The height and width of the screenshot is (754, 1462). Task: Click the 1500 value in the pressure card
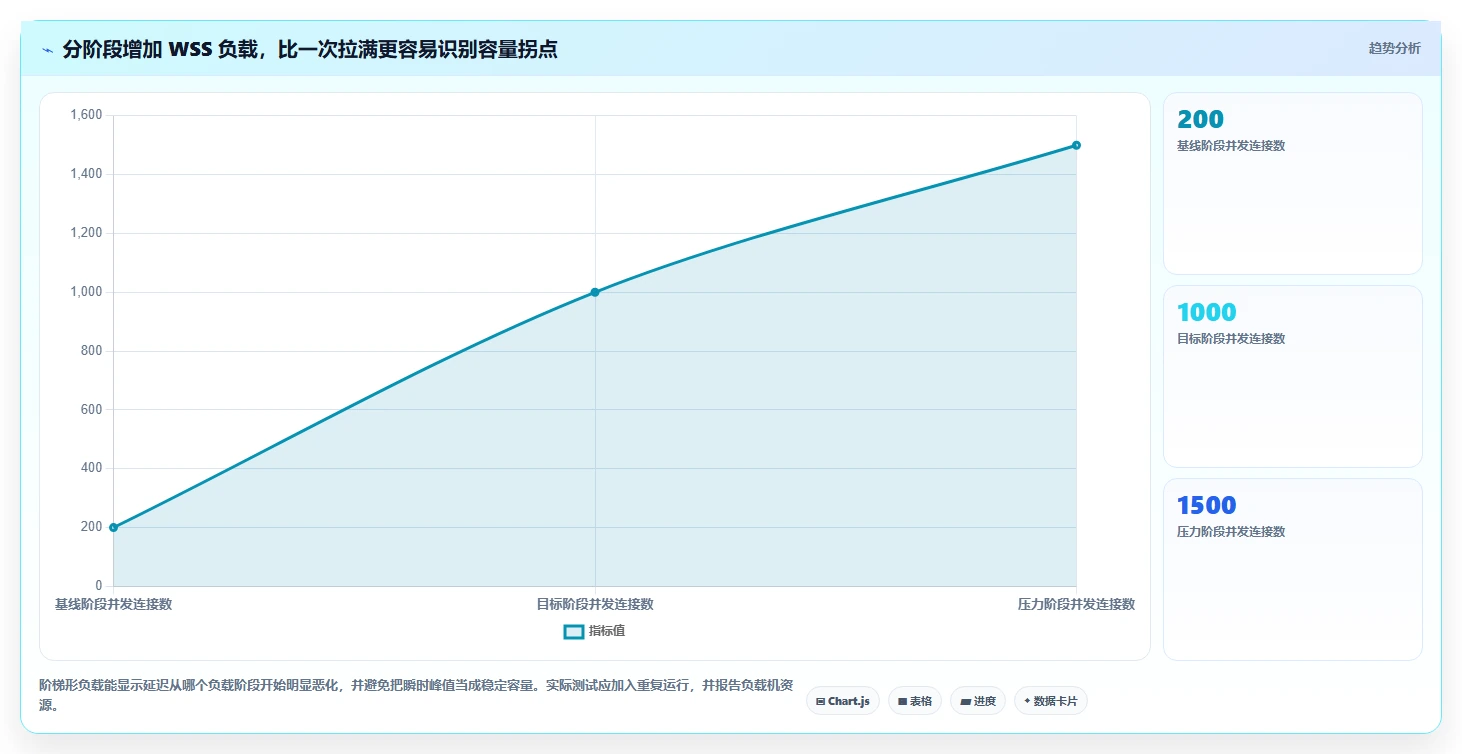[1207, 505]
